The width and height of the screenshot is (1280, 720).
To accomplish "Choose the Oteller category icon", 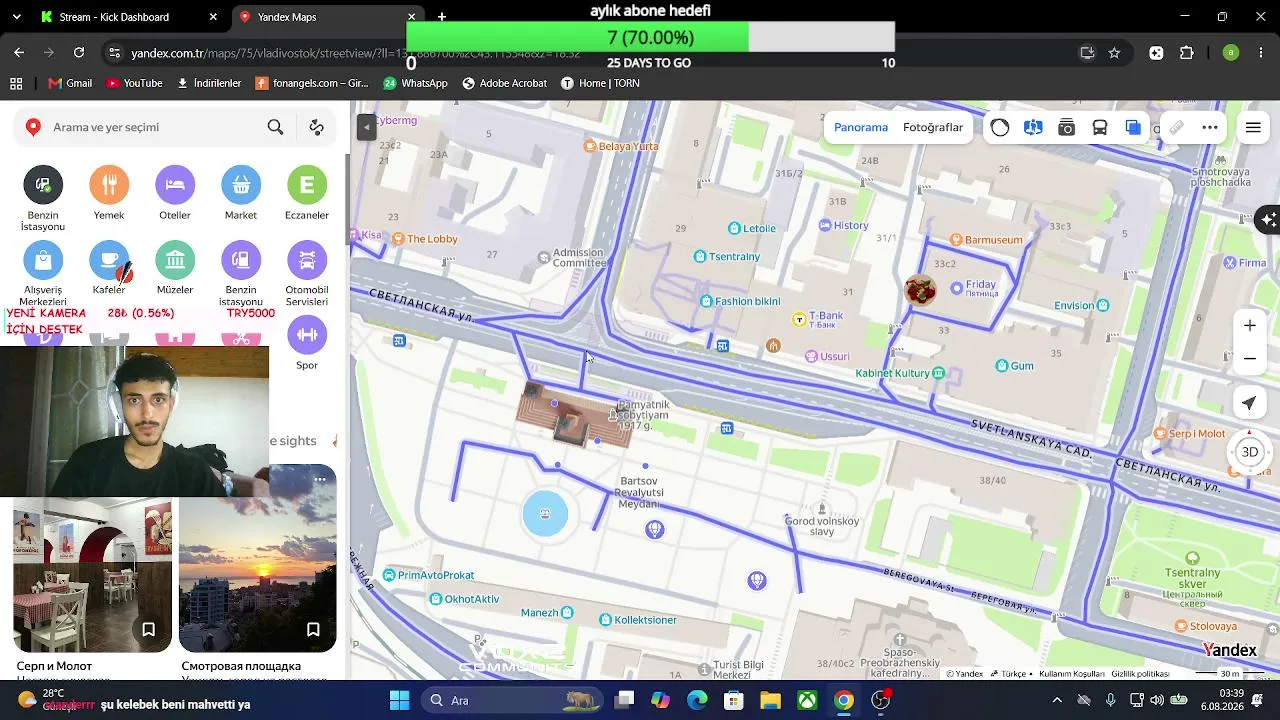I will (175, 185).
